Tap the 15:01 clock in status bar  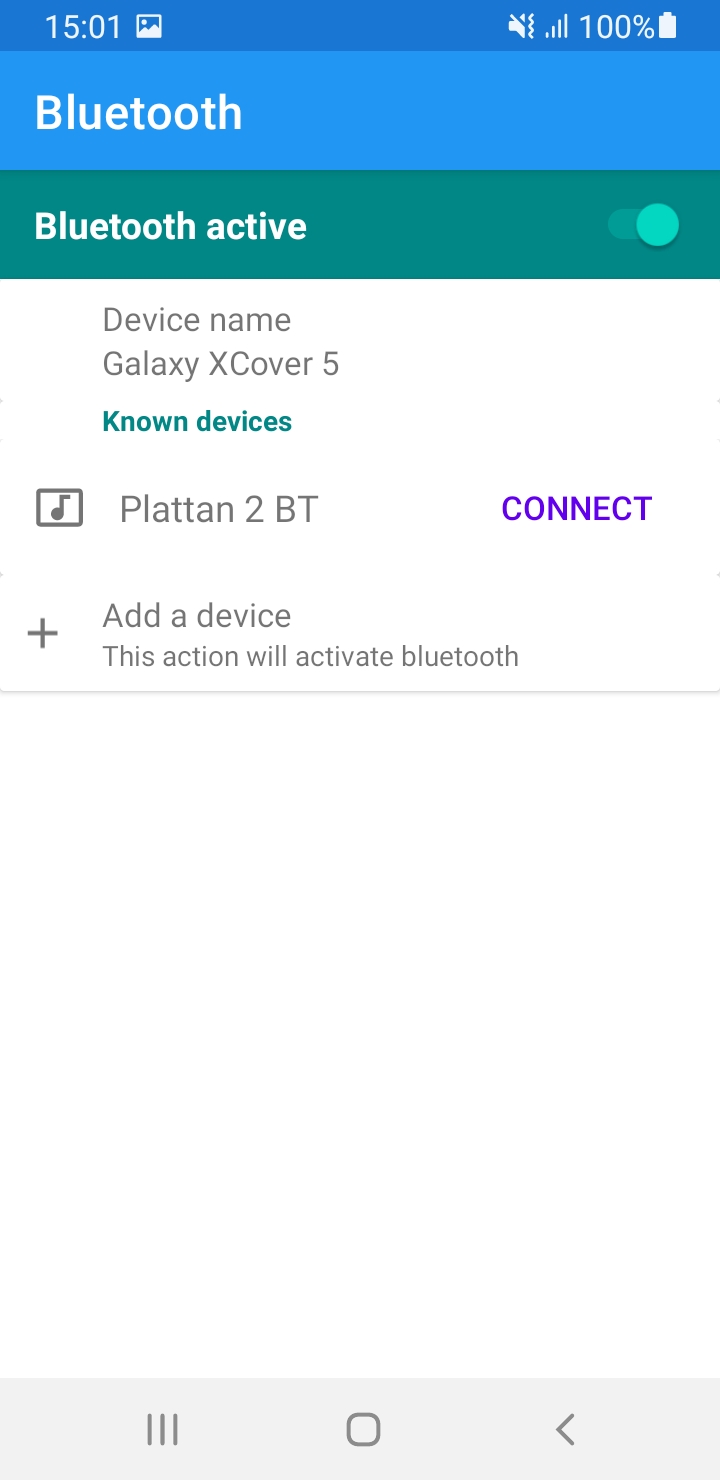(83, 27)
